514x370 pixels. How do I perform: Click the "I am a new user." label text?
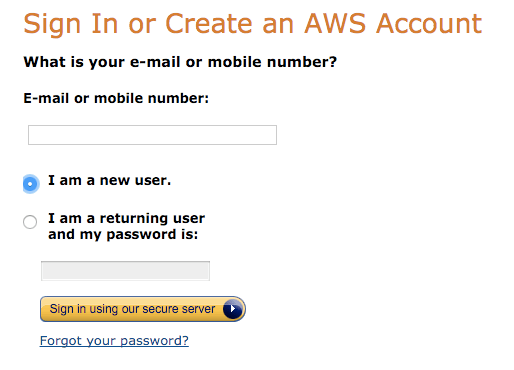[109, 180]
